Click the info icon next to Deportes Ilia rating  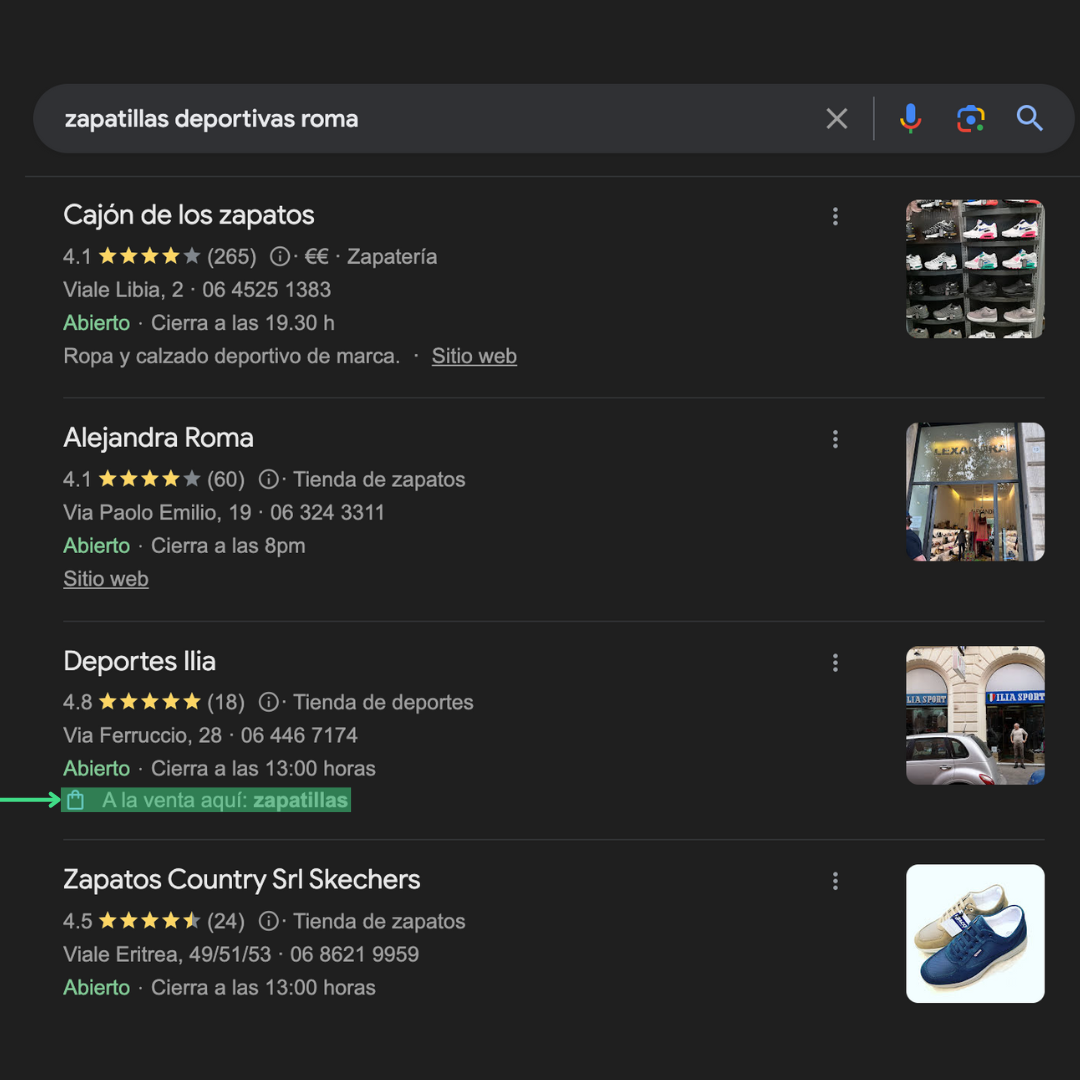268,702
